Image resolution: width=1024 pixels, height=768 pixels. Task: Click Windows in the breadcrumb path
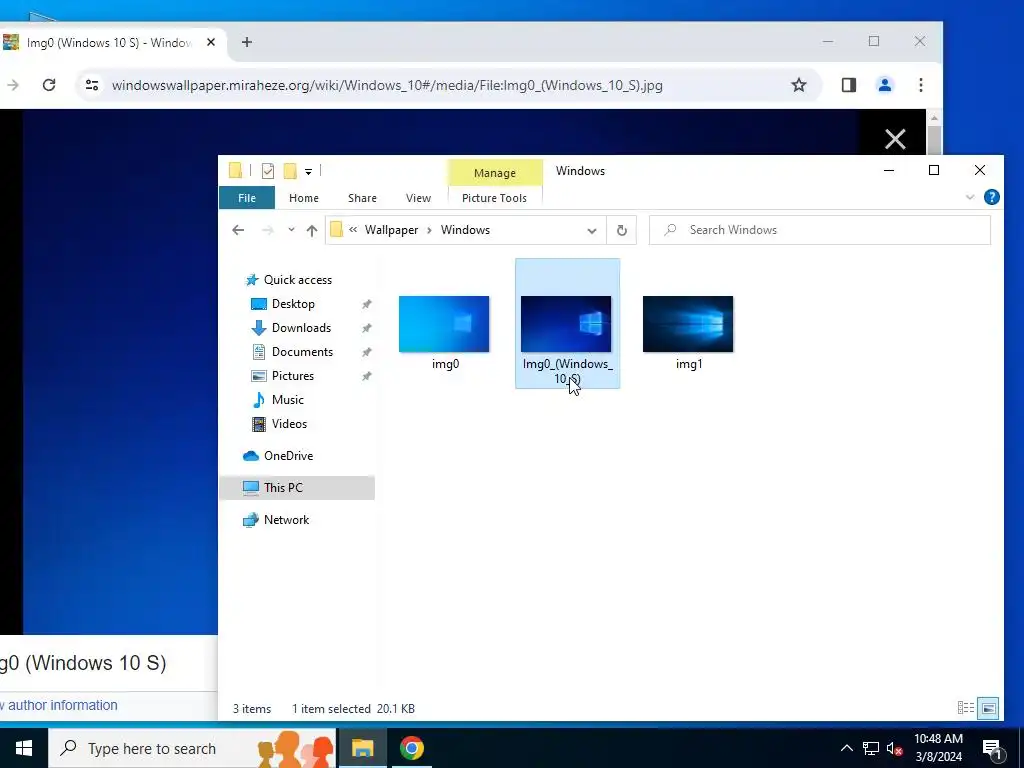click(x=465, y=230)
